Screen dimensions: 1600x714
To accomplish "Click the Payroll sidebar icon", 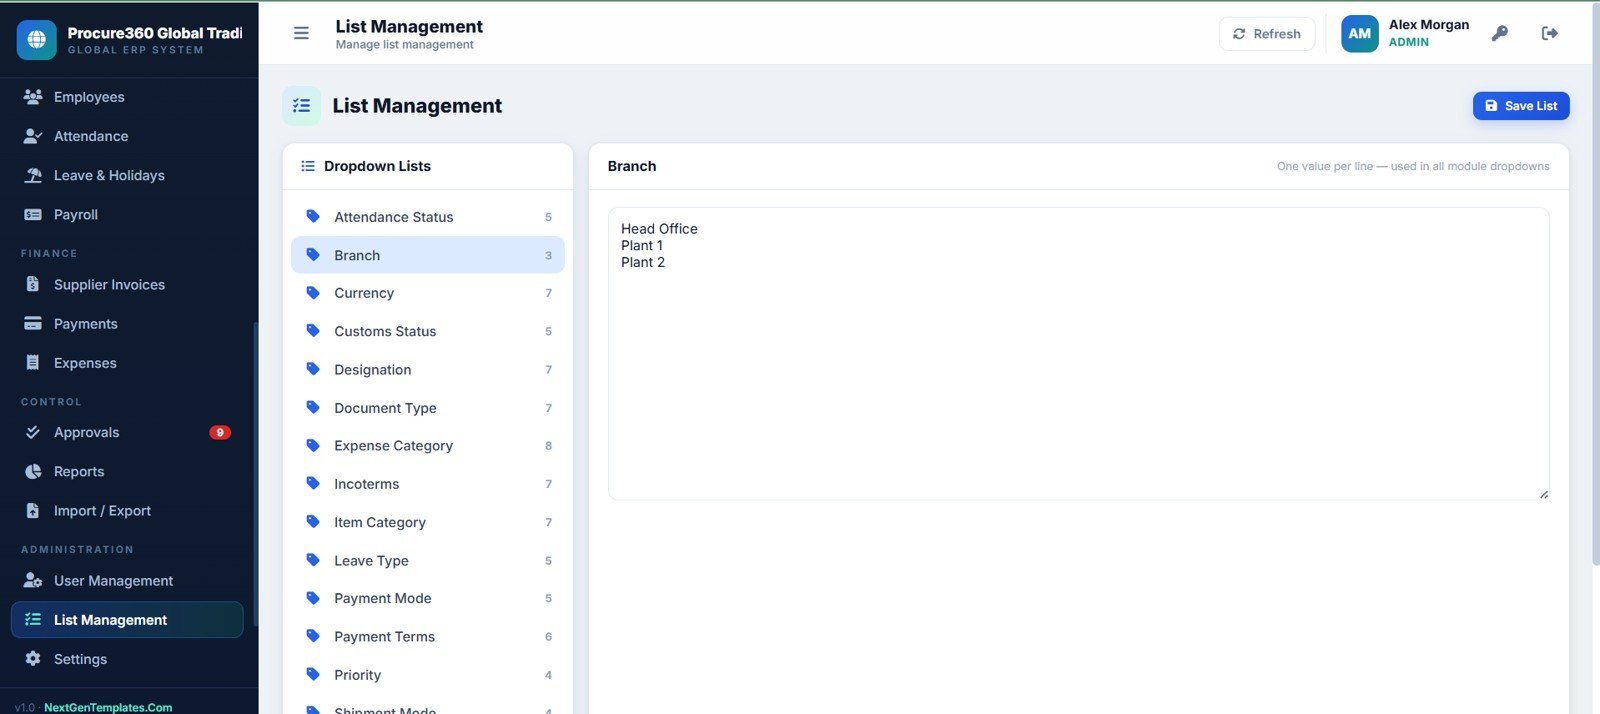I will (33, 214).
